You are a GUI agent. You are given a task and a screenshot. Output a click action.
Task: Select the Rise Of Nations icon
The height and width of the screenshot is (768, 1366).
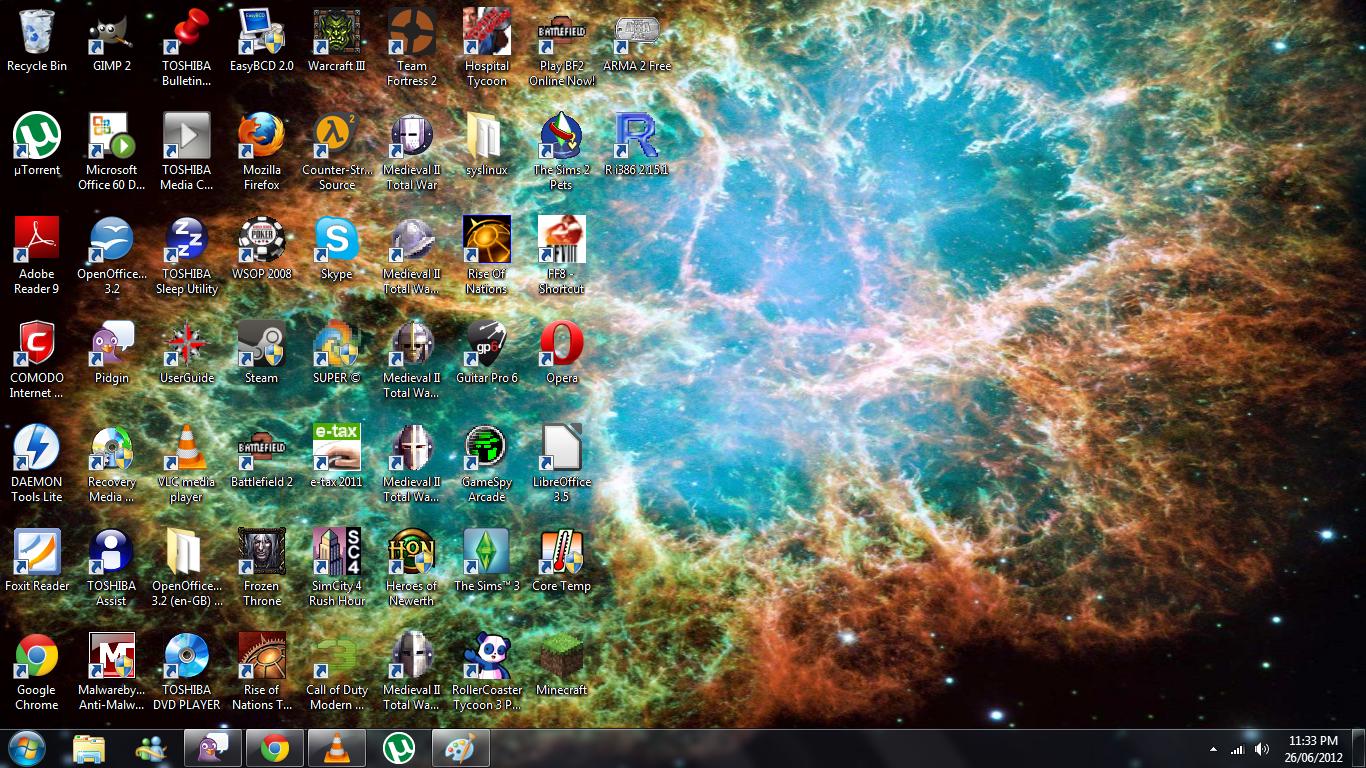[x=487, y=256]
